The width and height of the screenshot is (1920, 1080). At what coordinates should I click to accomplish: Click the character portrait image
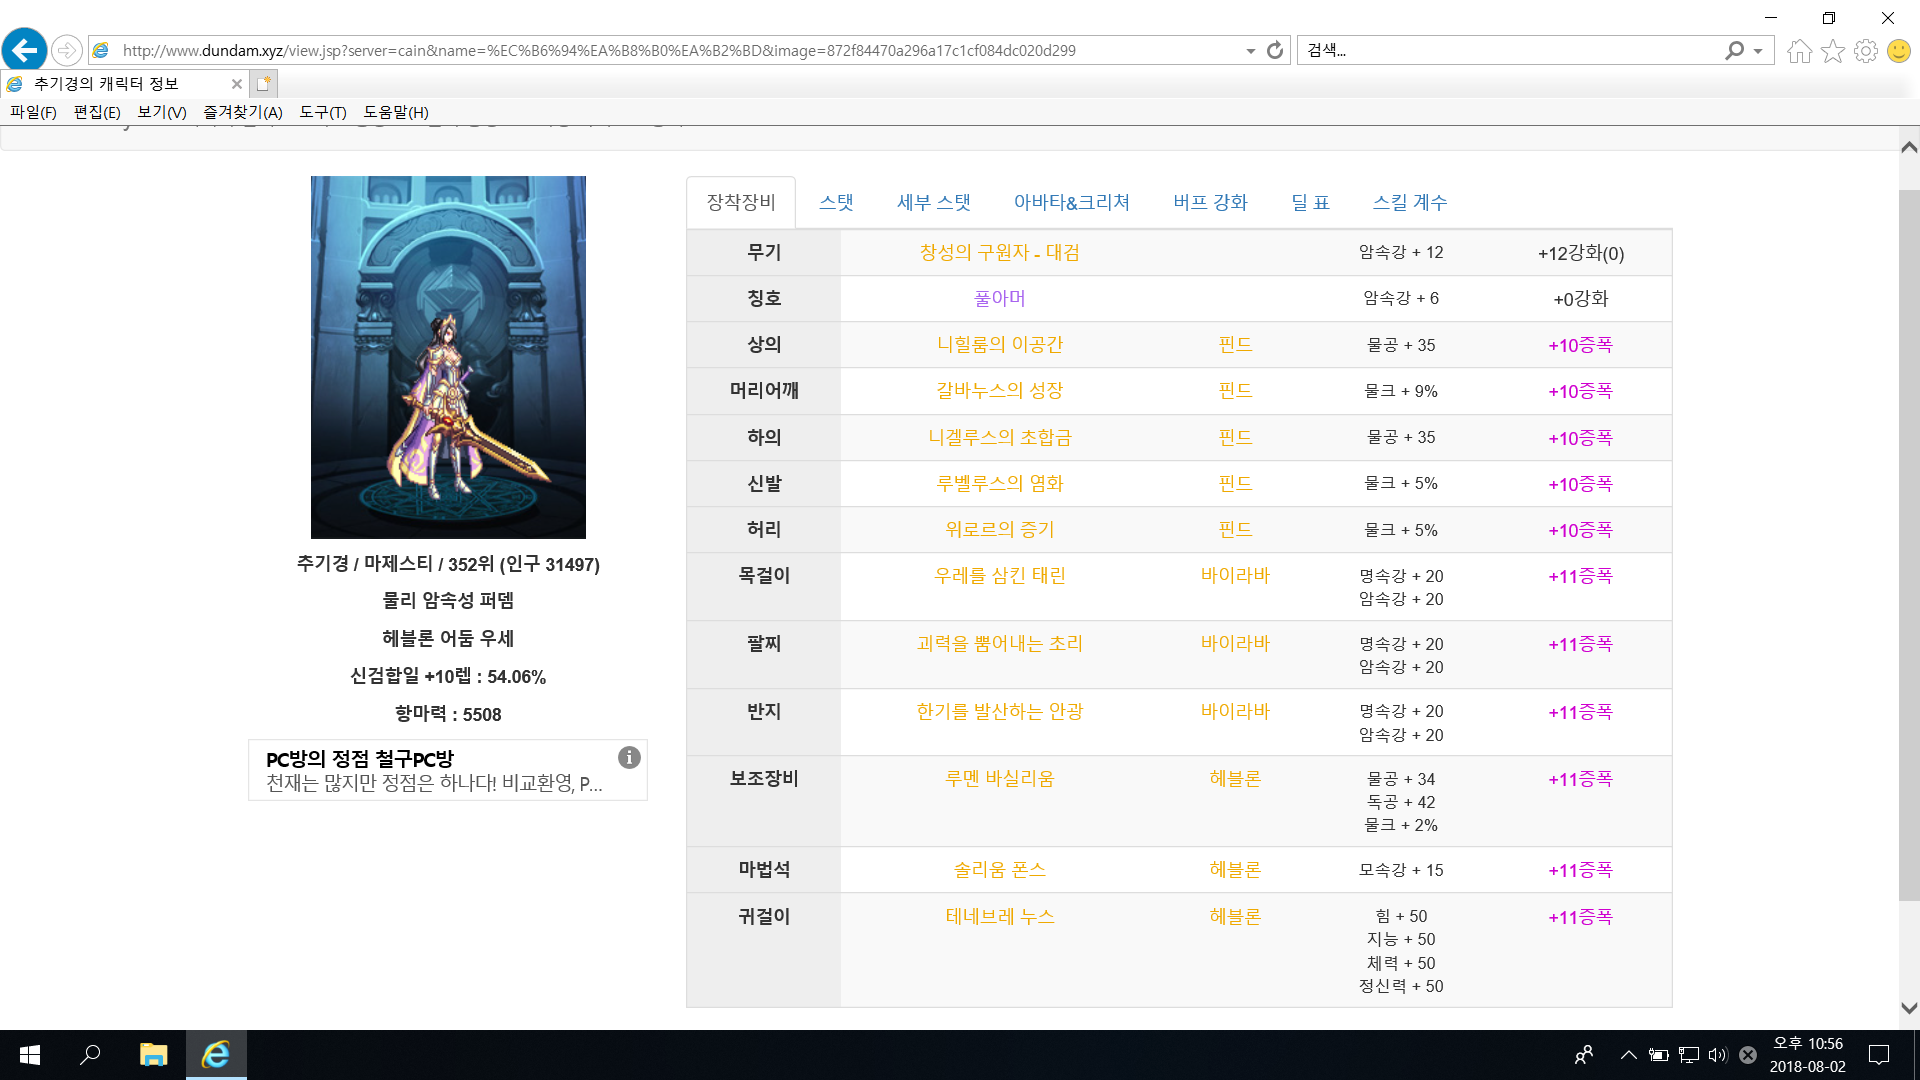[448, 357]
